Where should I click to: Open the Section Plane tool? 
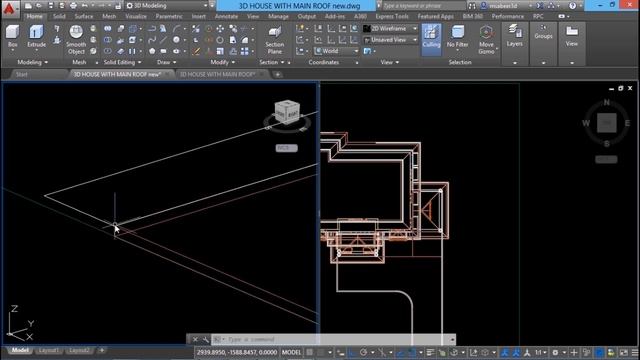pyautogui.click(x=275, y=40)
